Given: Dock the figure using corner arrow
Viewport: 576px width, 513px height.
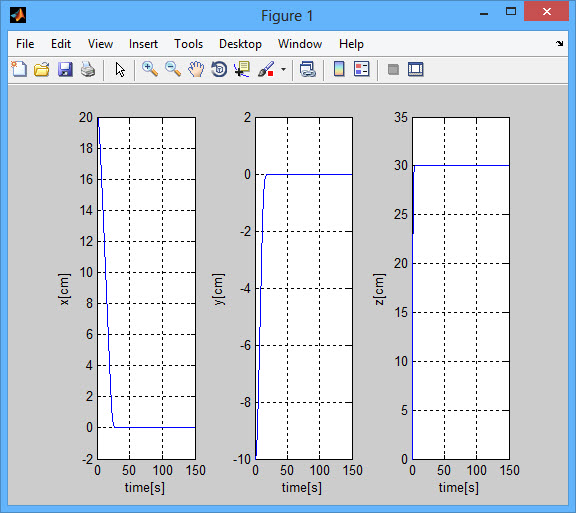Looking at the screenshot, I should [x=559, y=43].
